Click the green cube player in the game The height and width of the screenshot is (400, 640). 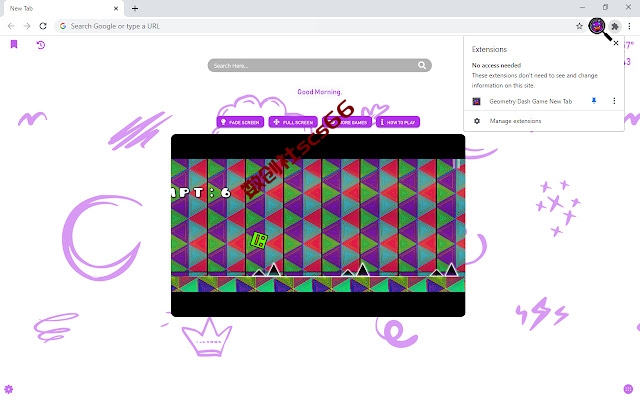tap(258, 240)
